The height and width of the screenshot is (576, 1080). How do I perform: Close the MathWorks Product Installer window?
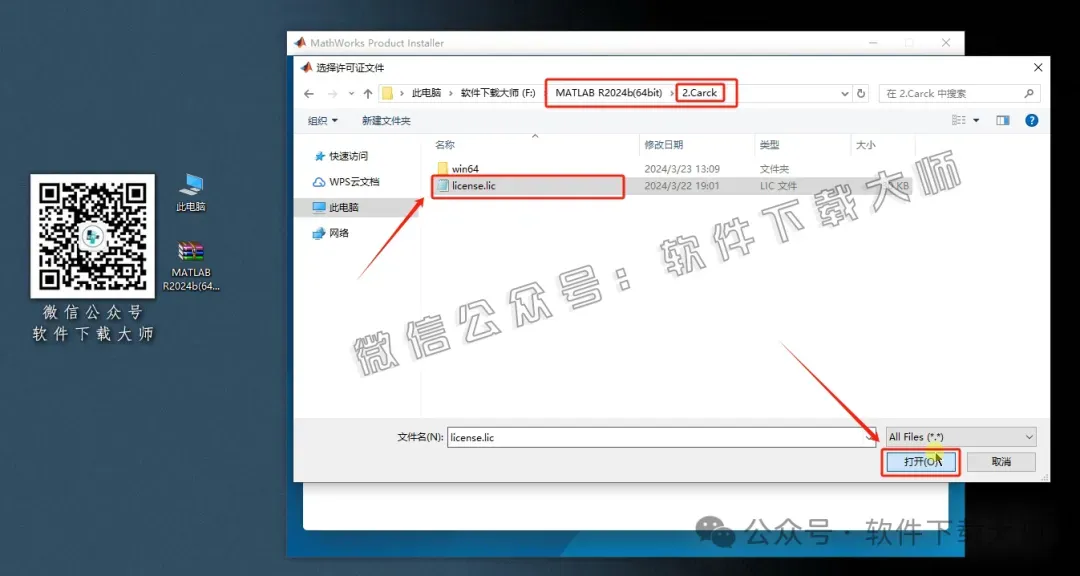coord(946,43)
